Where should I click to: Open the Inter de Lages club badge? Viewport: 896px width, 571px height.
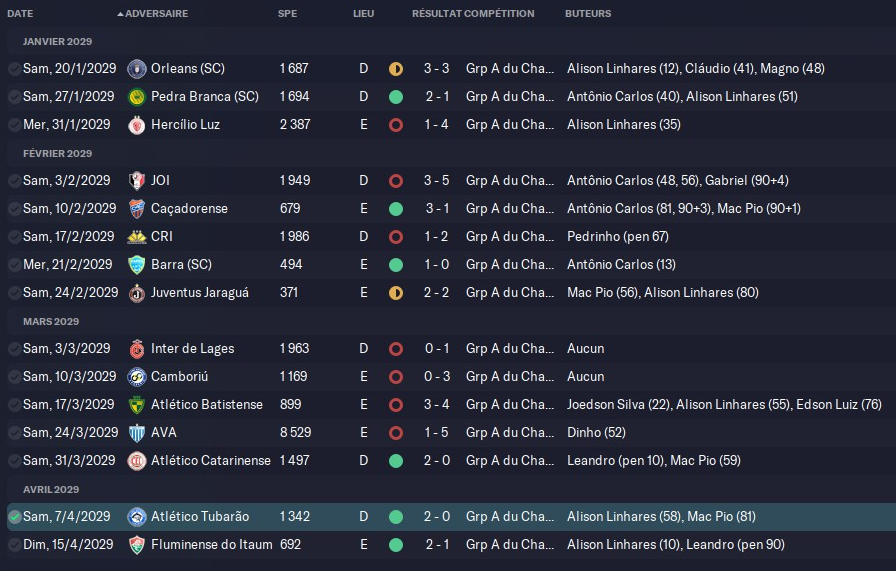coord(137,349)
